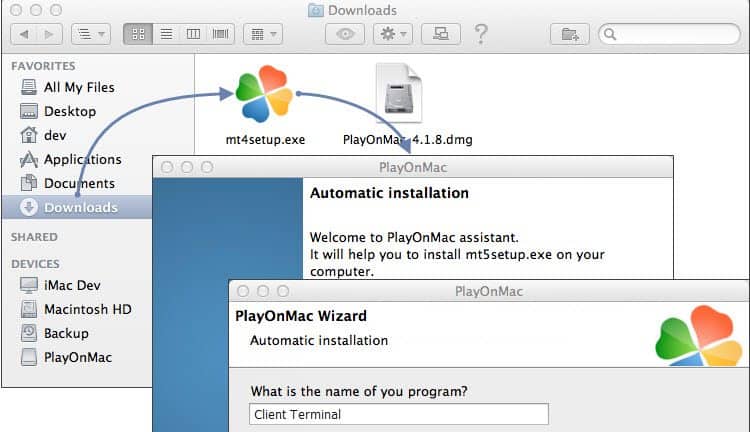Screen dimensions: 750x432
Task: Switch Finder to column view
Action: click(193, 34)
